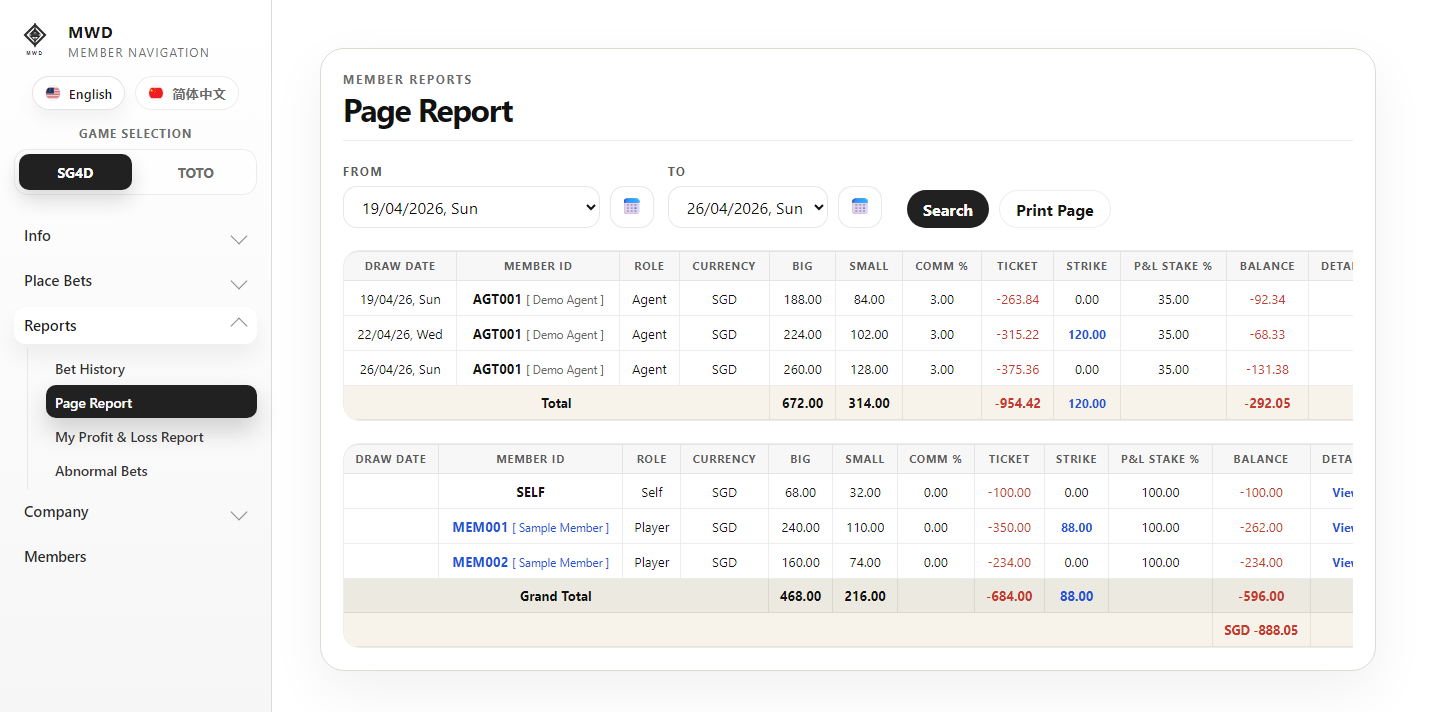The image size is (1440, 712).
Task: Click the Print Page button
Action: coord(1055,209)
